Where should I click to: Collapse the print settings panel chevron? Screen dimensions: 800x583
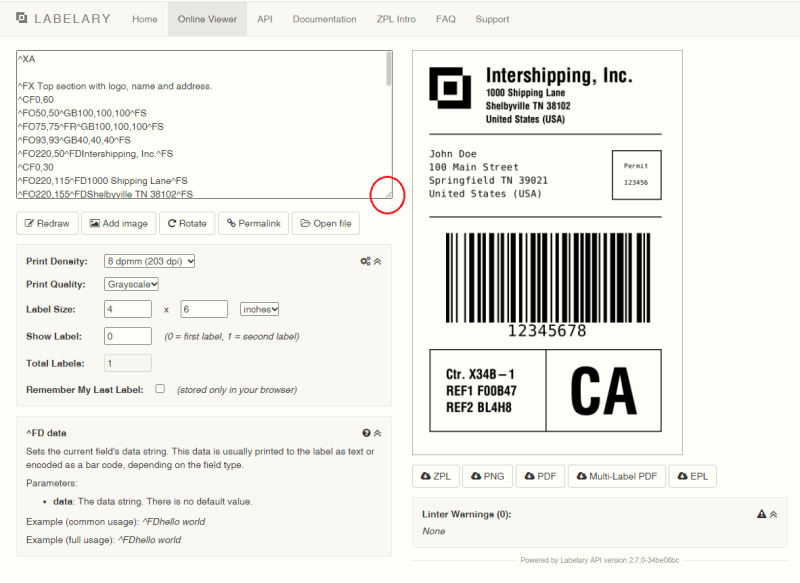pyautogui.click(x=378, y=261)
